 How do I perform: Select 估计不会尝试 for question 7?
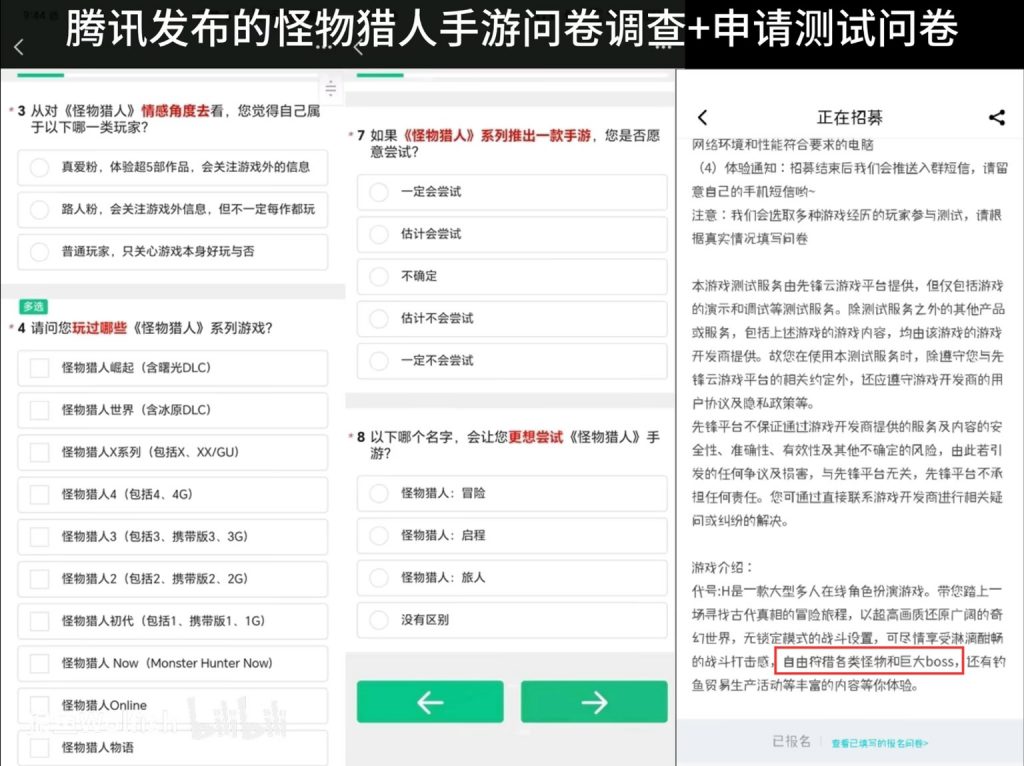point(512,319)
